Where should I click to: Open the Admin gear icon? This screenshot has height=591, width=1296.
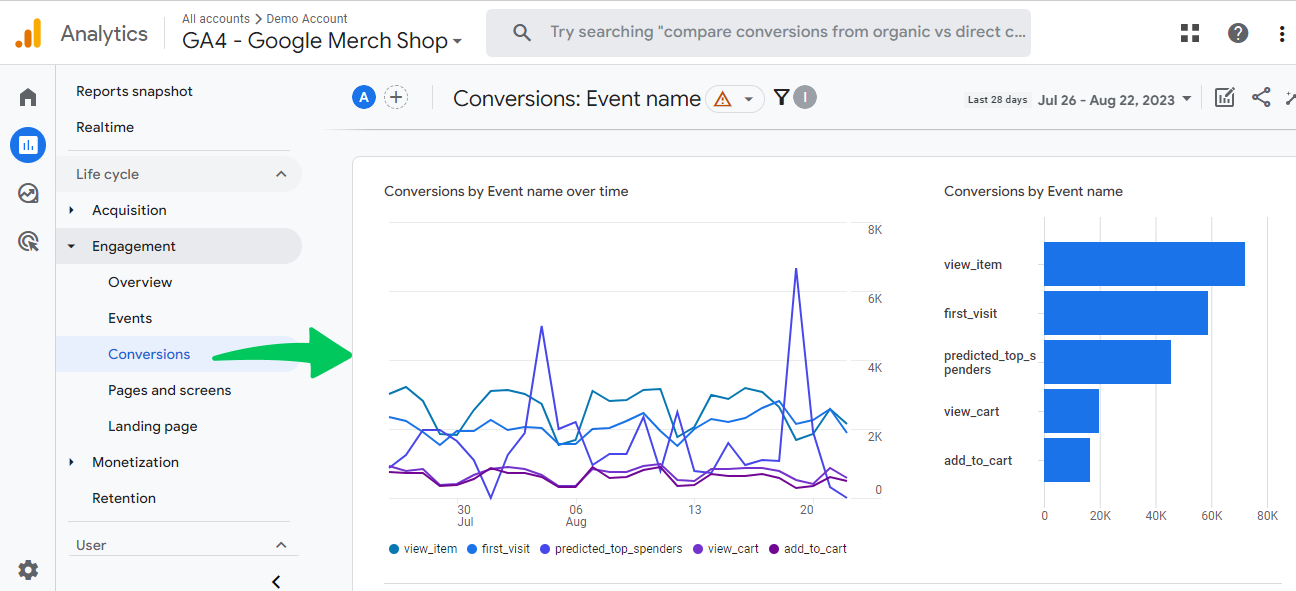(28, 570)
